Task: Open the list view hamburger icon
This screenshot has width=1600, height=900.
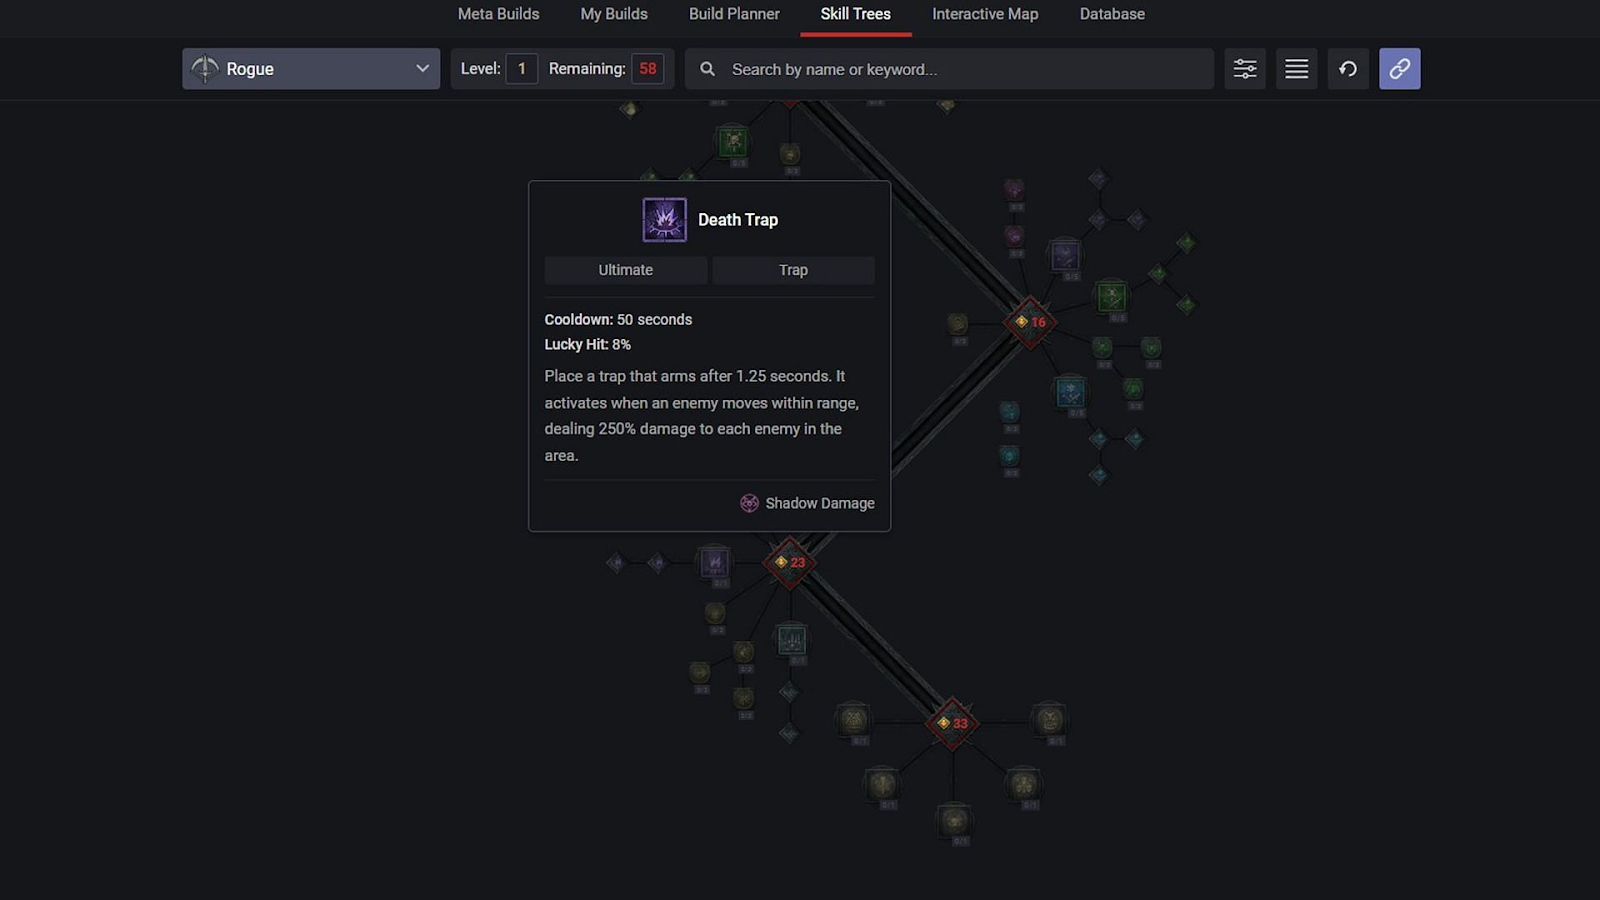Action: pyautogui.click(x=1297, y=69)
